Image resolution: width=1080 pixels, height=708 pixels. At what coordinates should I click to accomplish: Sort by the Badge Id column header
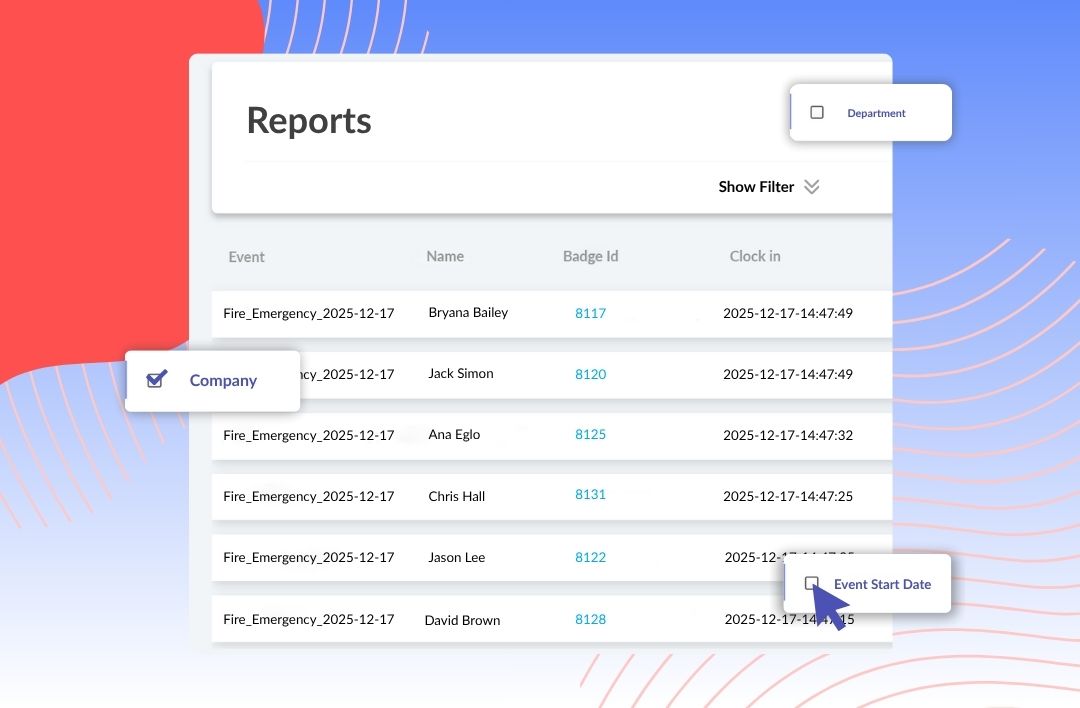pos(590,256)
